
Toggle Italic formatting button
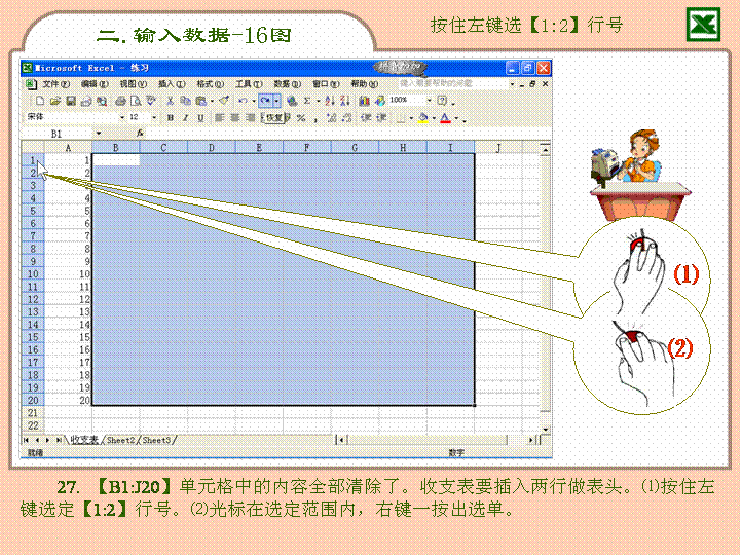(x=185, y=118)
